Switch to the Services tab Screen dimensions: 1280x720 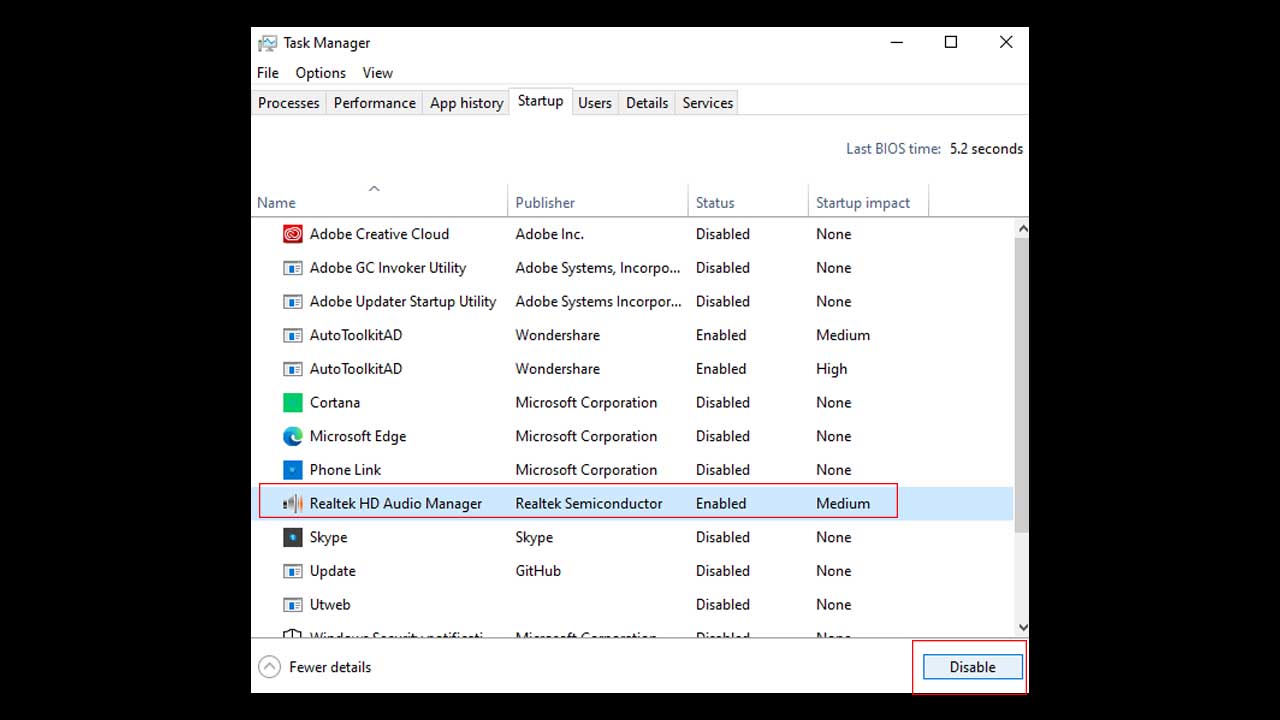pyautogui.click(x=706, y=102)
